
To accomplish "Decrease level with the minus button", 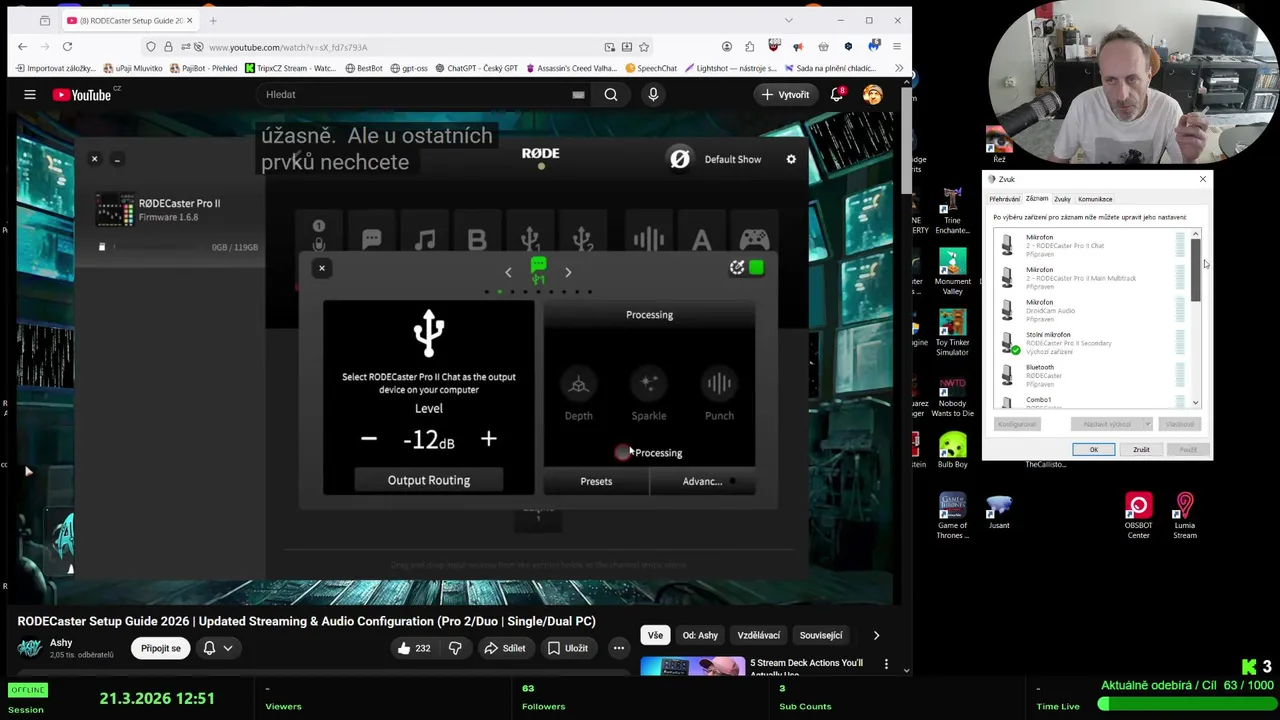I will click(369, 438).
